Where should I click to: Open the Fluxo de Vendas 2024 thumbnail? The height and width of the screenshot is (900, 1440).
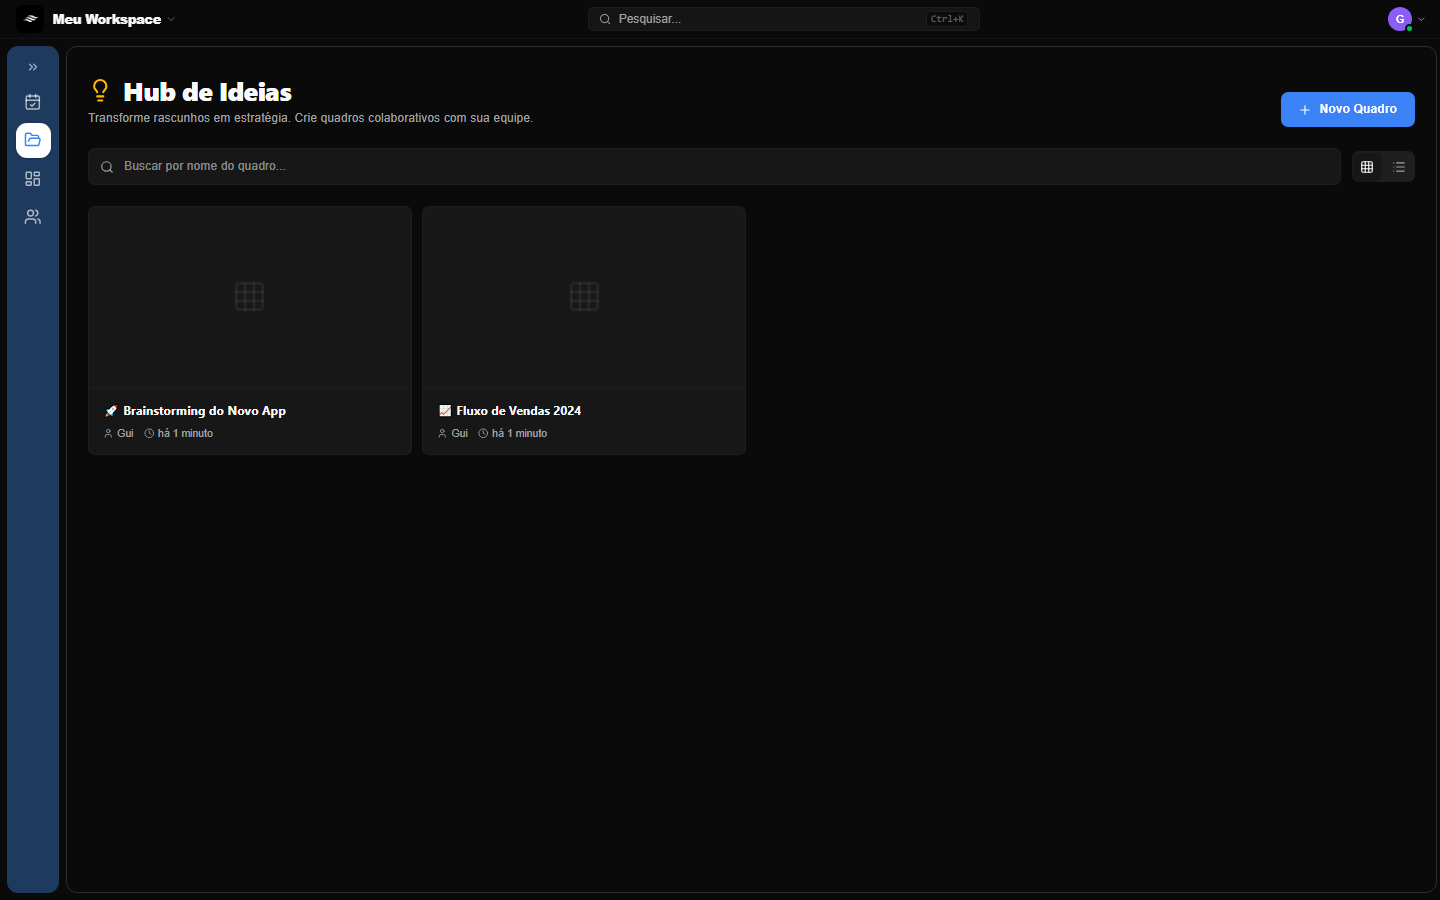tap(584, 297)
